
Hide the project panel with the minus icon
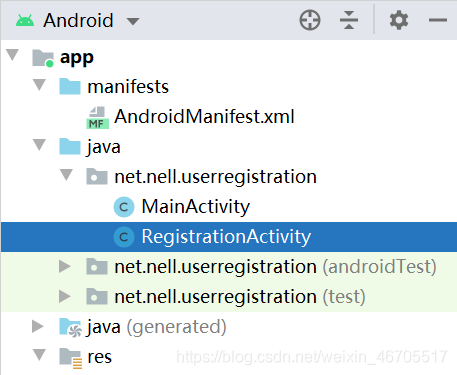coord(438,20)
